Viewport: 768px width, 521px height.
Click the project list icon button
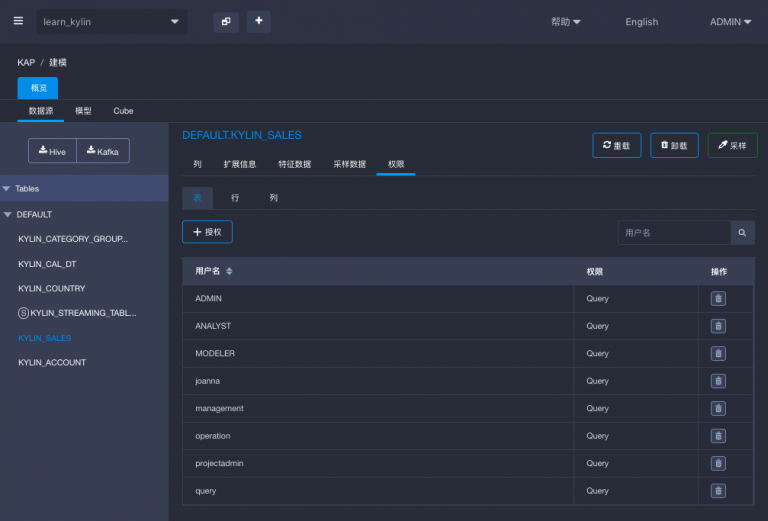[226, 21]
